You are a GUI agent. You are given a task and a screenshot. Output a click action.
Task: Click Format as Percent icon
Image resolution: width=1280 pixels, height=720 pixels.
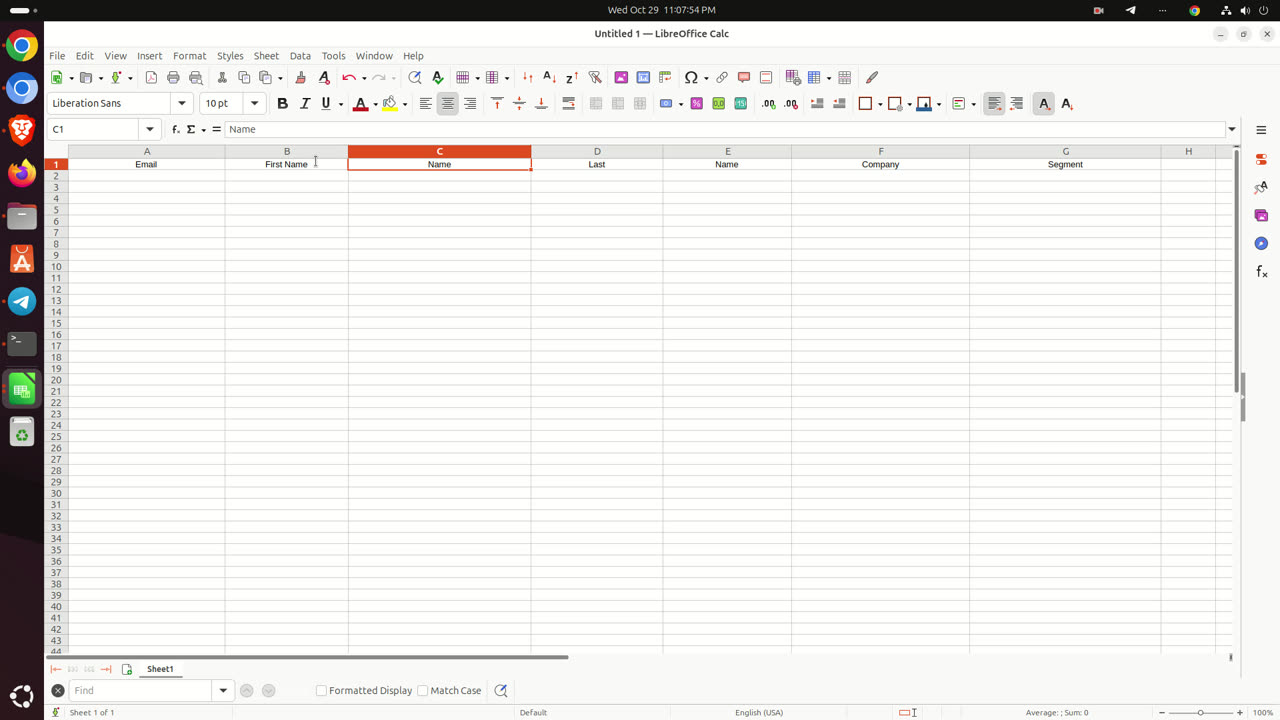[696, 103]
